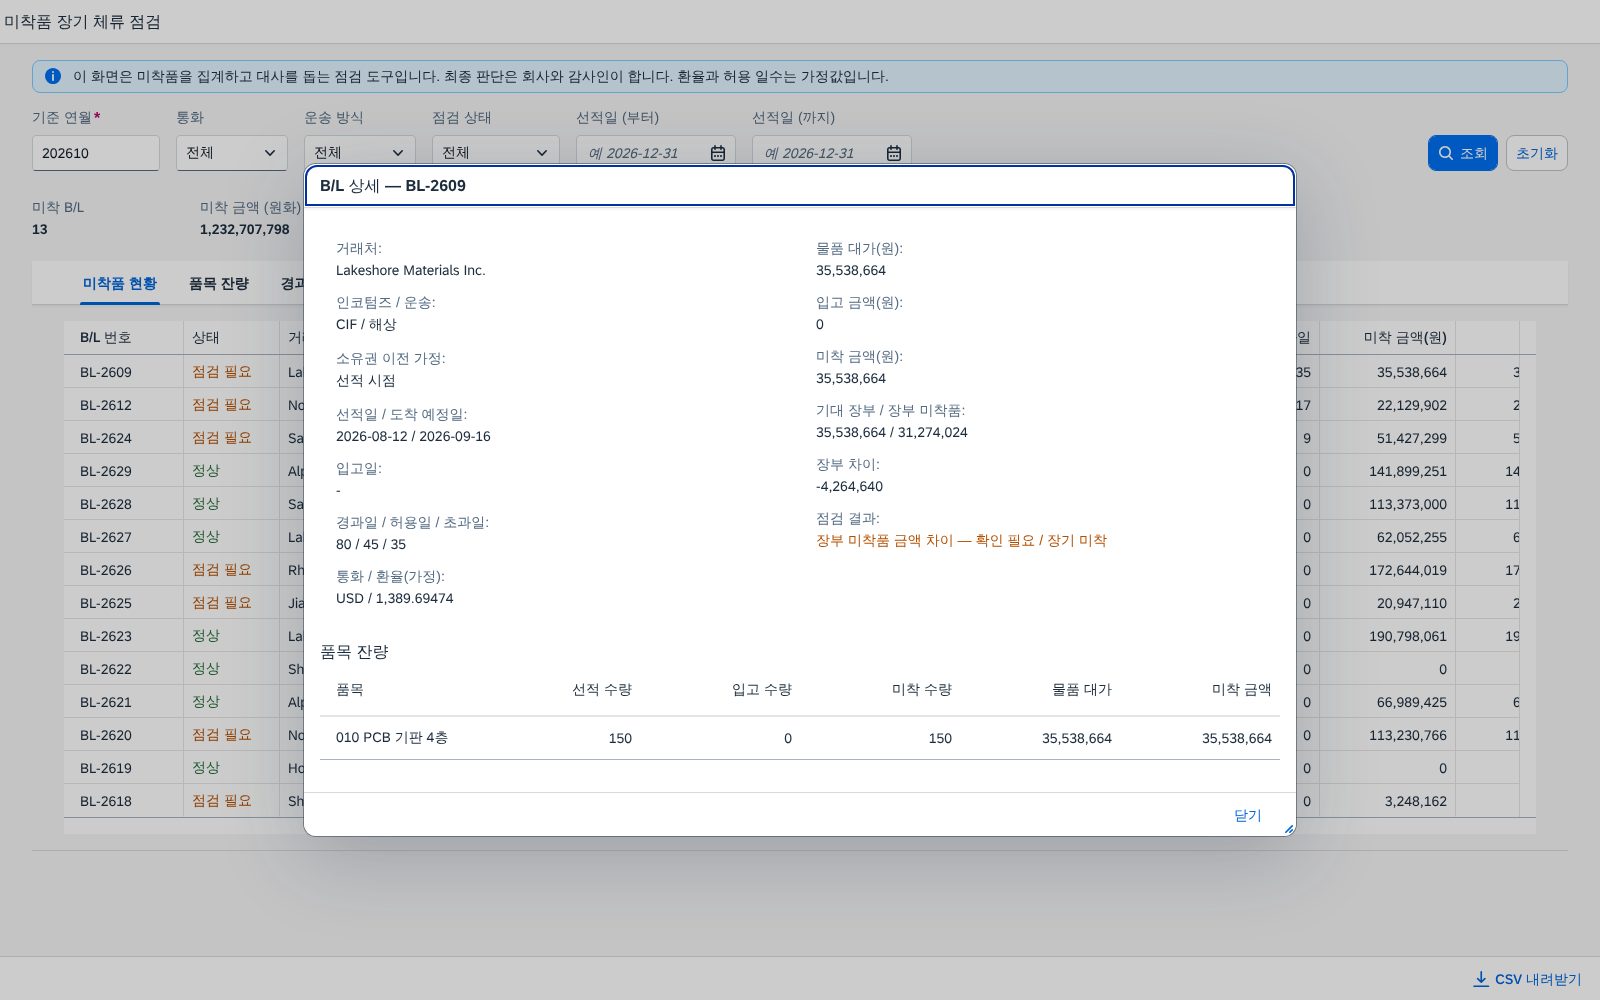Click the info icon in the notice banner
This screenshot has width=1600, height=1000.
click(x=53, y=76)
